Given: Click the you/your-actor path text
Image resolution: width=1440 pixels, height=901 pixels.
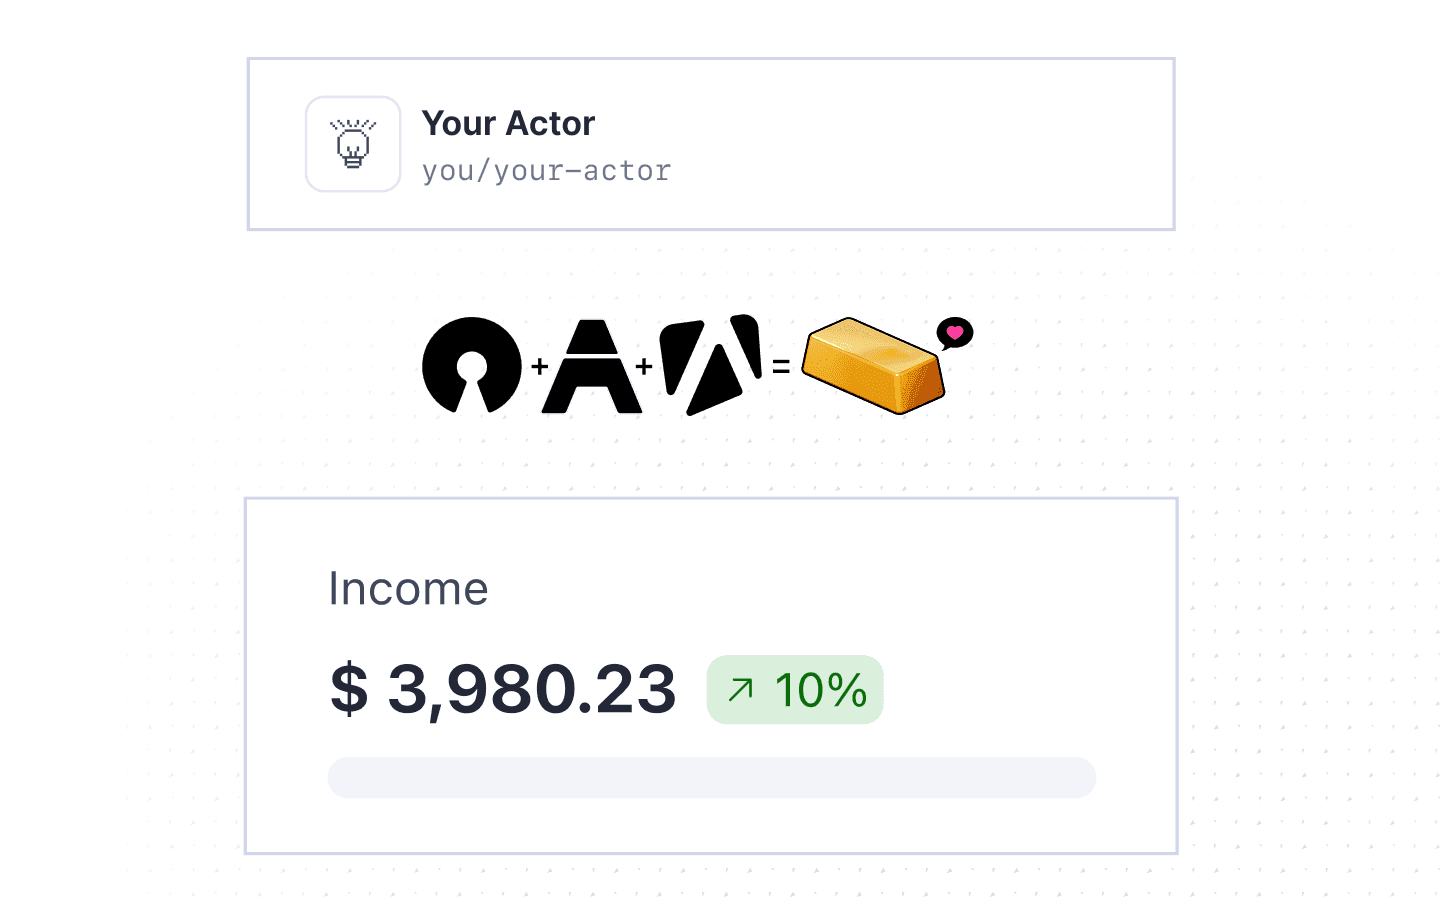Looking at the screenshot, I should 546,171.
